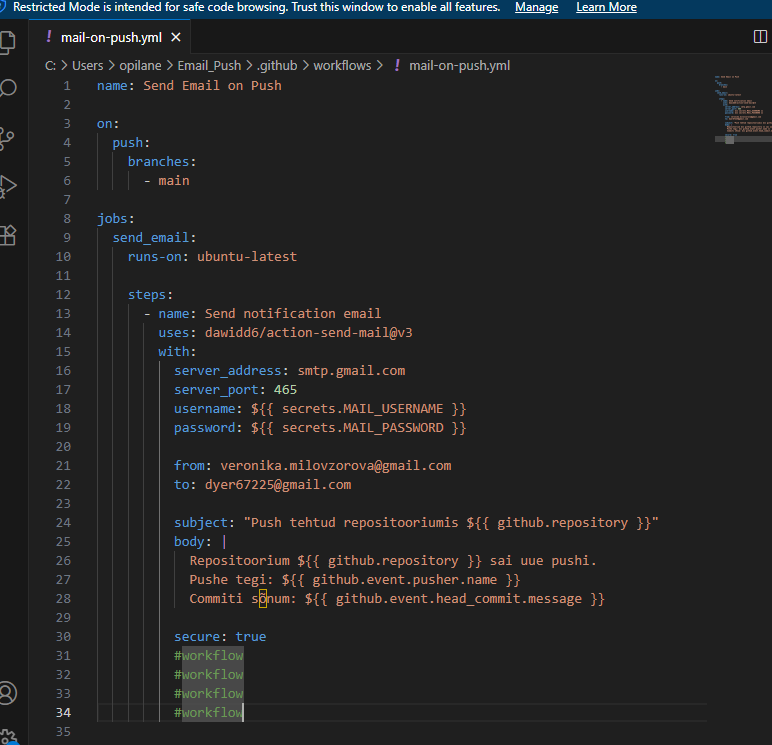Image resolution: width=772 pixels, height=745 pixels.
Task: Open the Source Control view
Action: [8, 137]
